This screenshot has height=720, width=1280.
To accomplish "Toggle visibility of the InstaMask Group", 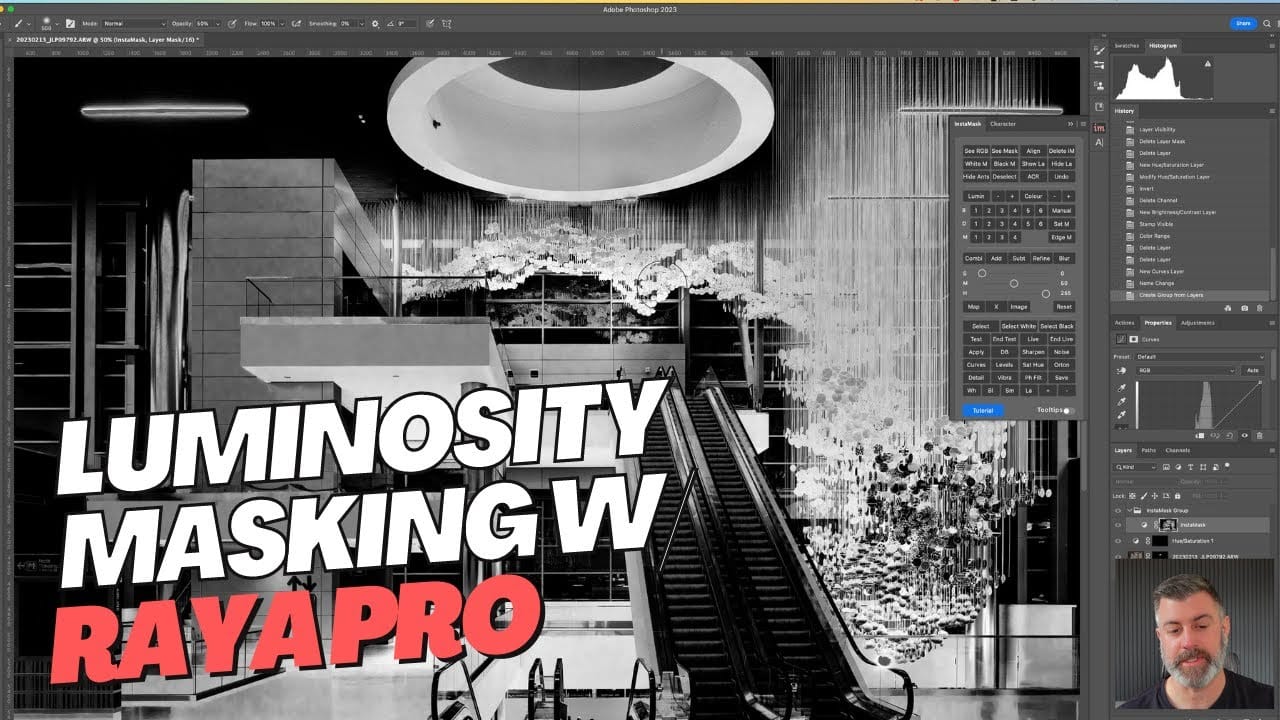I will 1119,510.
